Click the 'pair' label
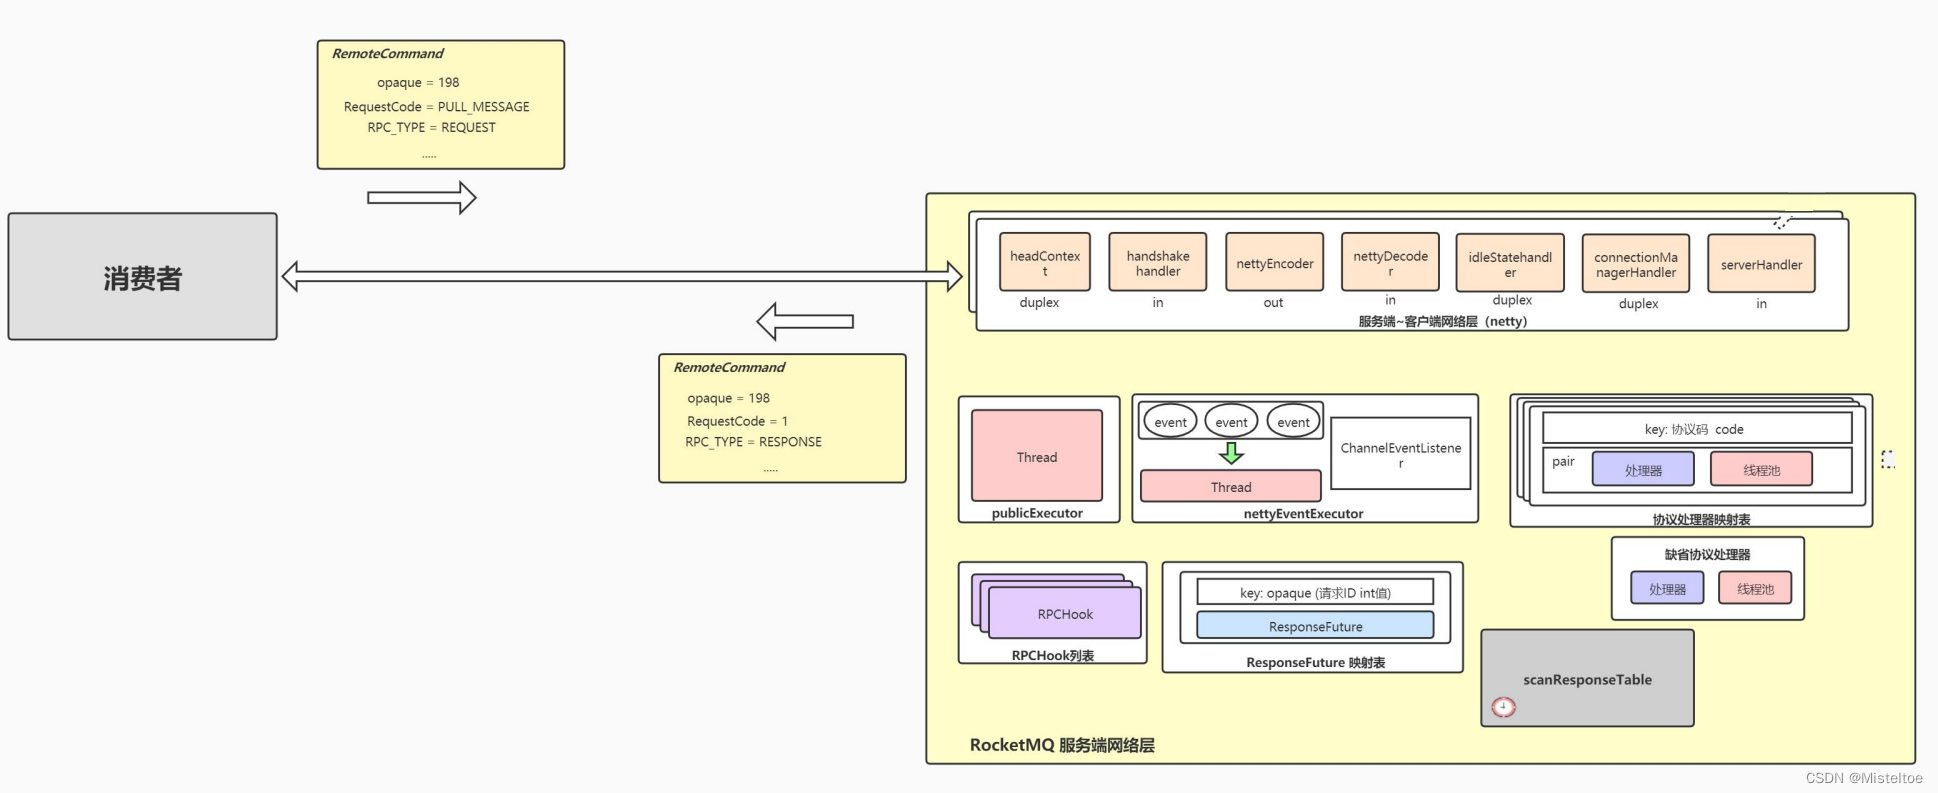1938x793 pixels. (x=1563, y=461)
